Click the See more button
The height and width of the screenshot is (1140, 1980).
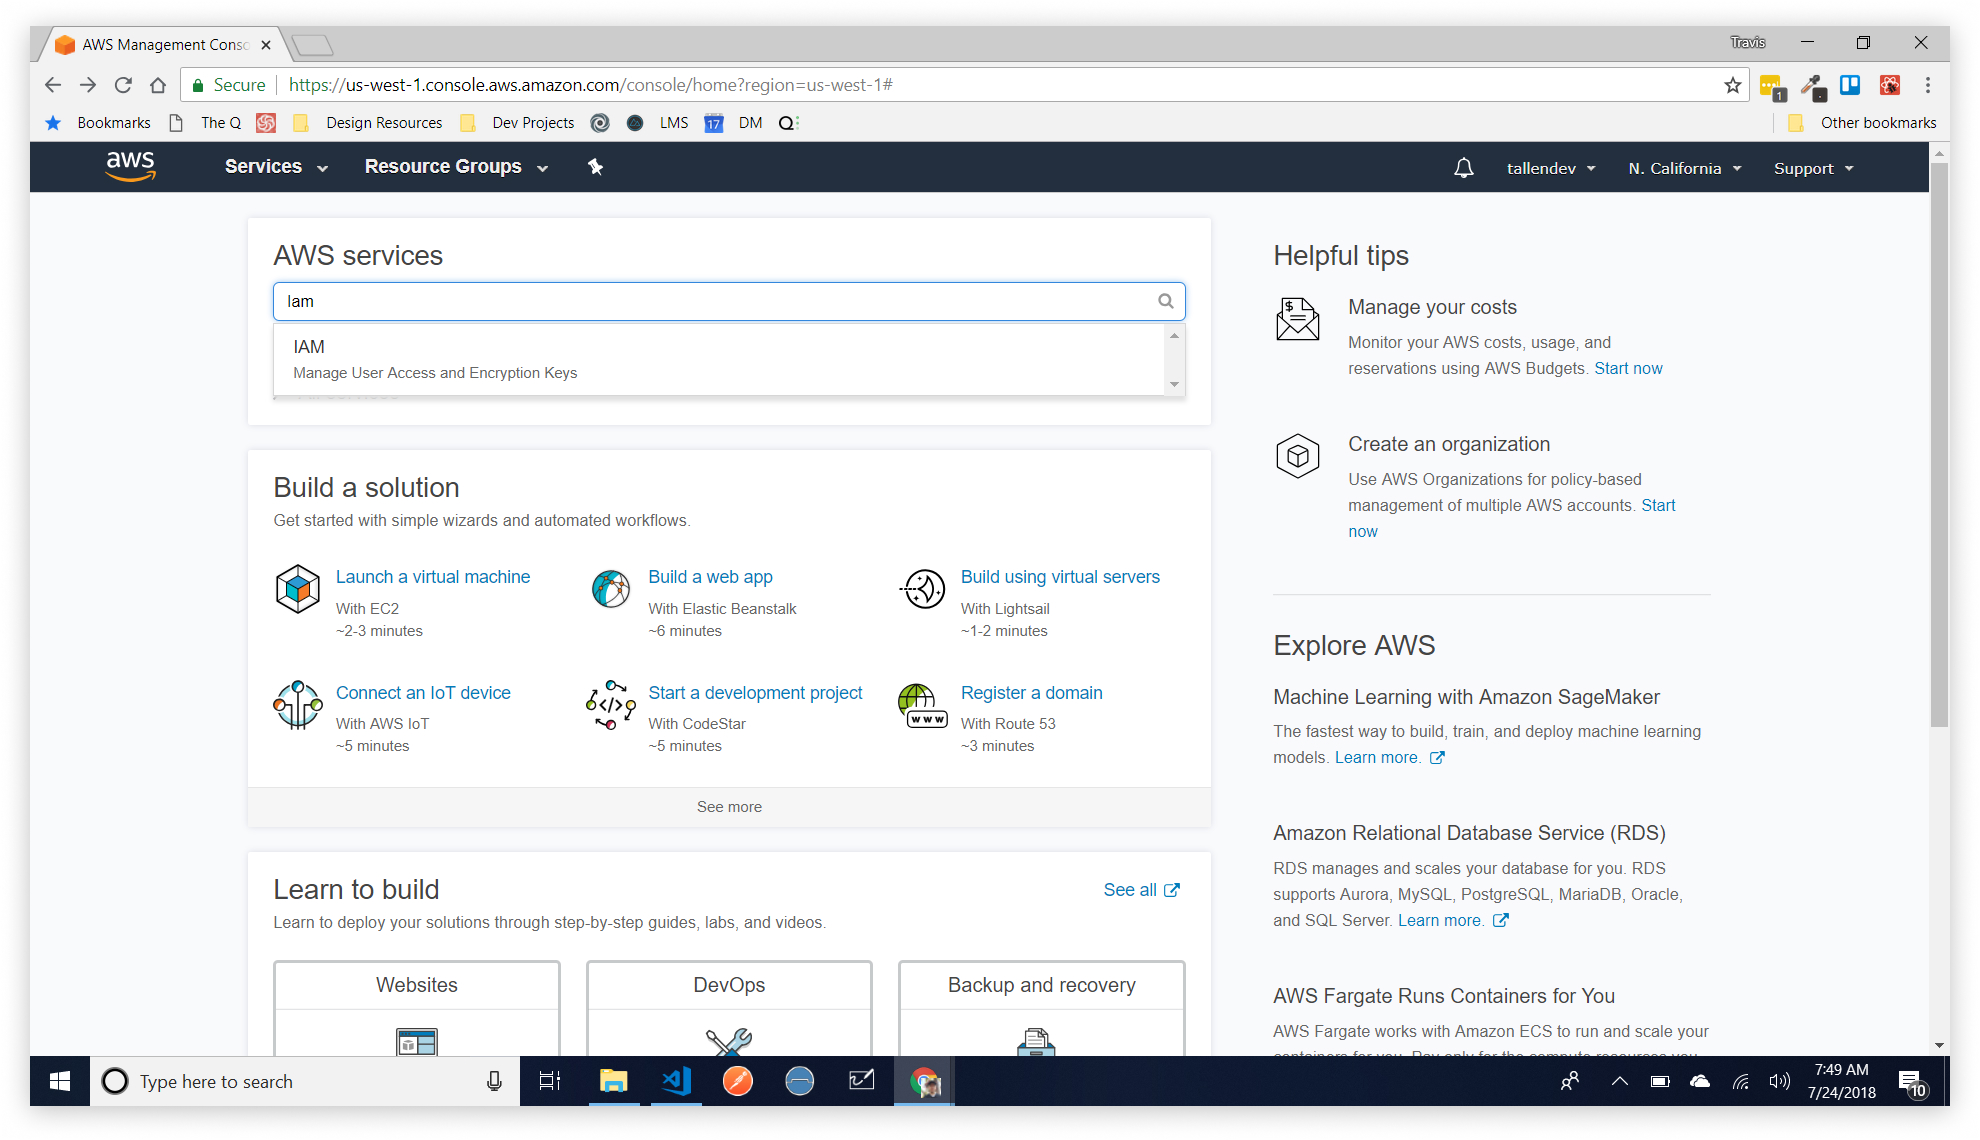729,807
